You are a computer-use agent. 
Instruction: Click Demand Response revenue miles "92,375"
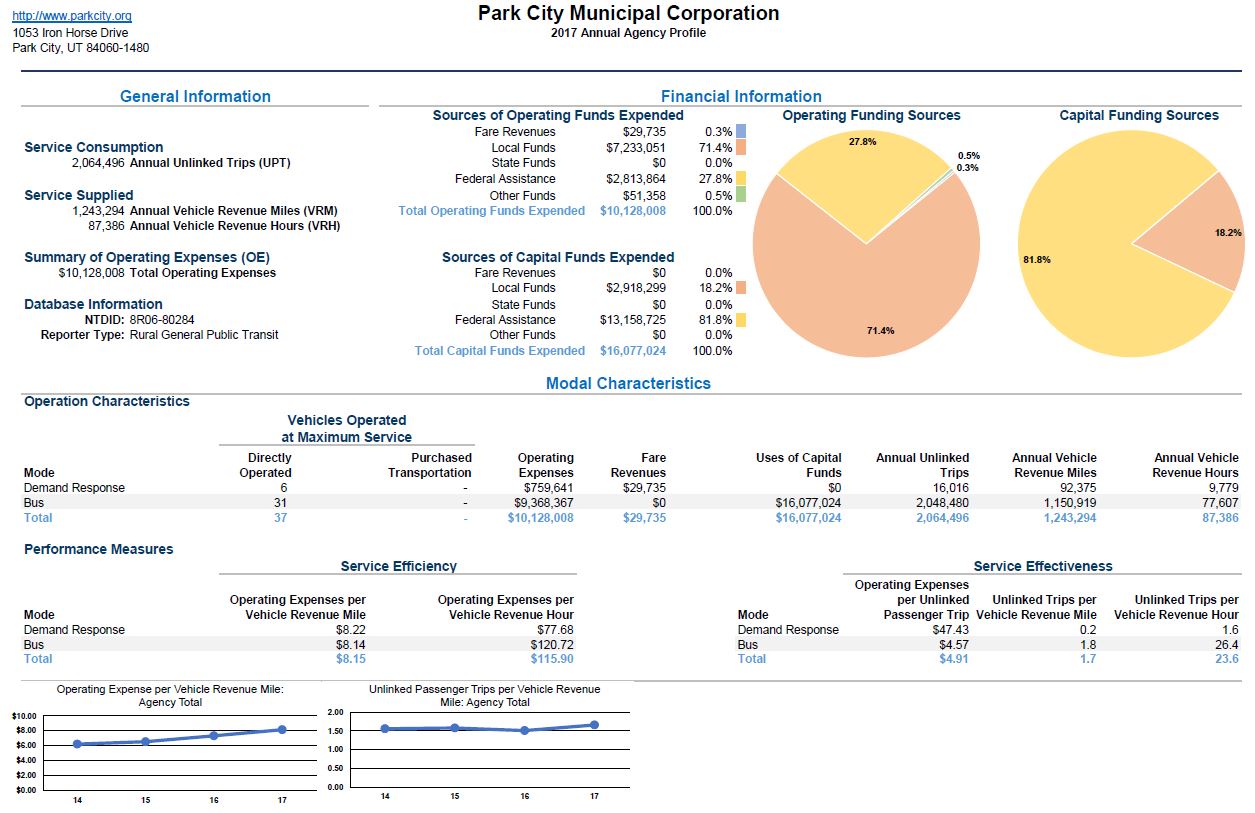pyautogui.click(x=1076, y=488)
